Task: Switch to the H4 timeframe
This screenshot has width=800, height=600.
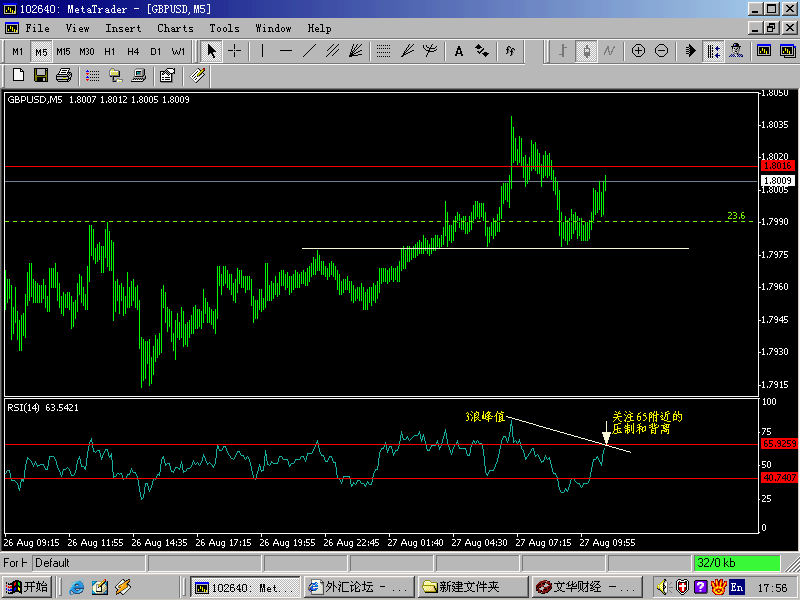Action: click(x=133, y=52)
